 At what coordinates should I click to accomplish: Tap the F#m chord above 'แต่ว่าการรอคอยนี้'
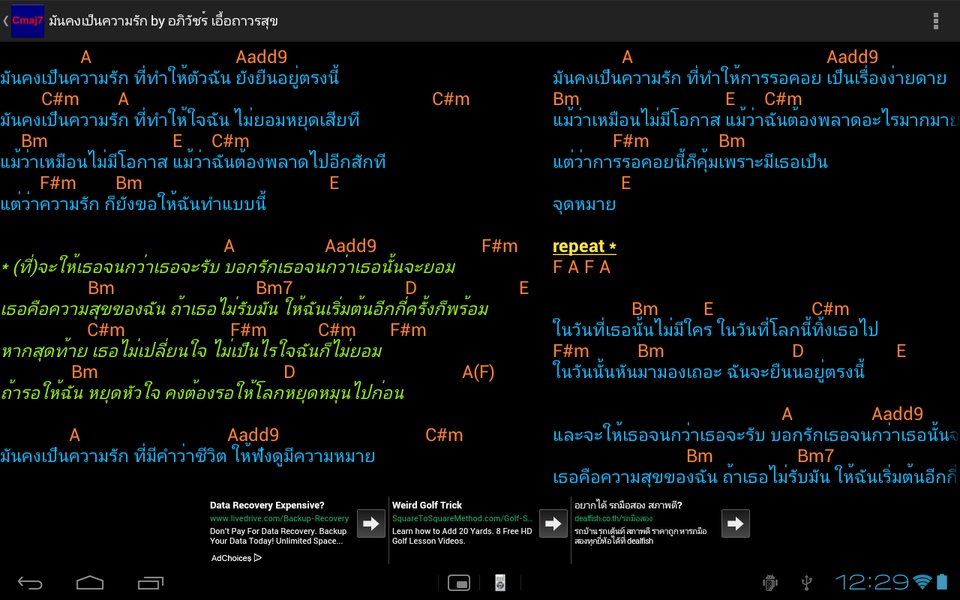click(631, 141)
